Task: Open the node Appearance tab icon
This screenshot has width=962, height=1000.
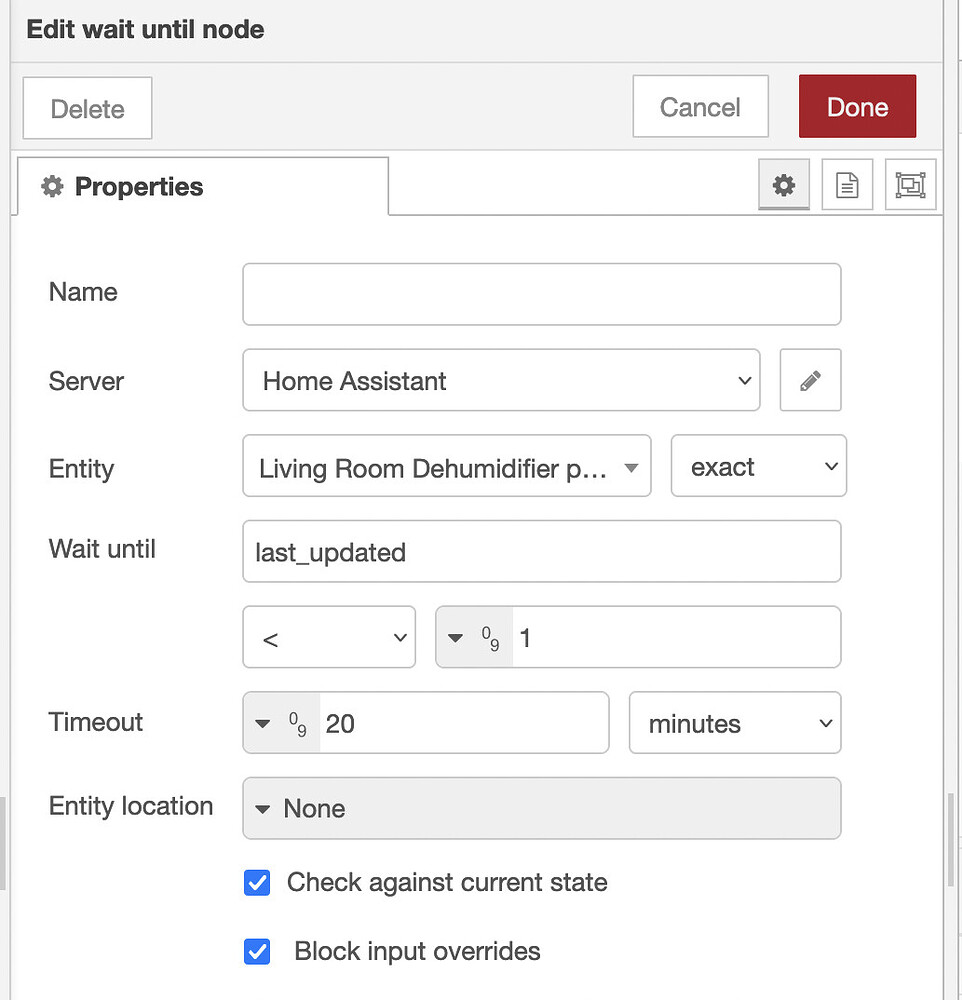Action: (911, 185)
